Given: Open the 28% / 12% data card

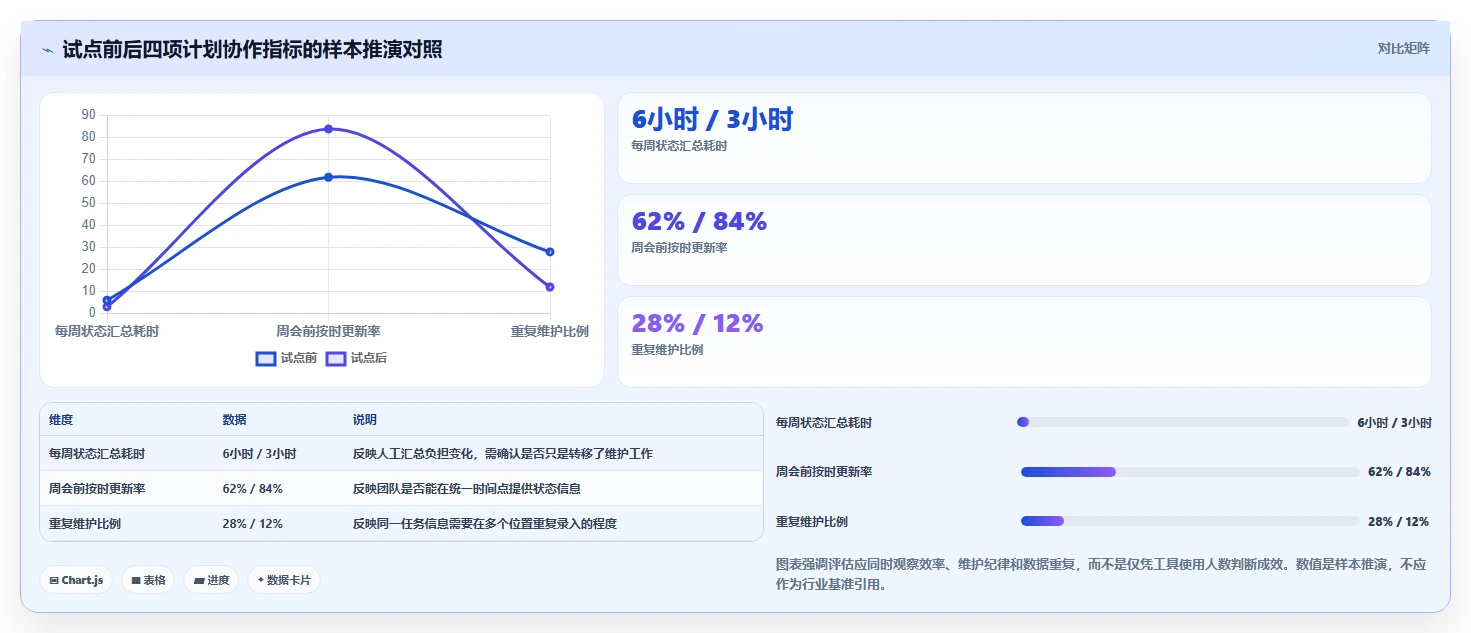Looking at the screenshot, I should click(1024, 342).
